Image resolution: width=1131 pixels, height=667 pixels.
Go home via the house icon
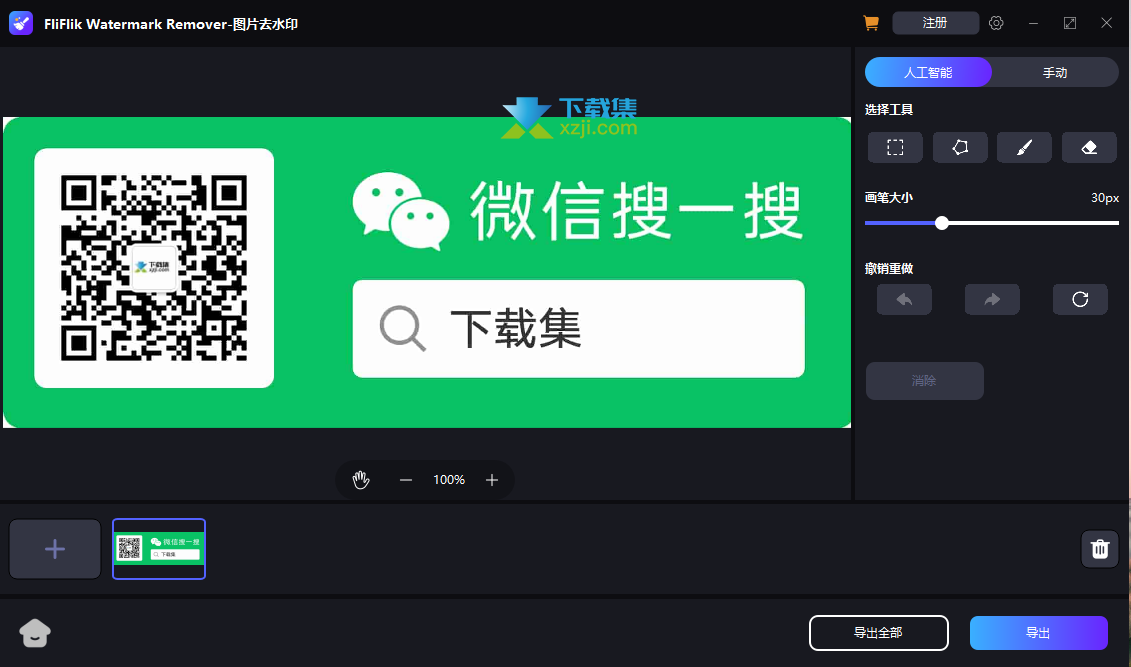(x=35, y=633)
